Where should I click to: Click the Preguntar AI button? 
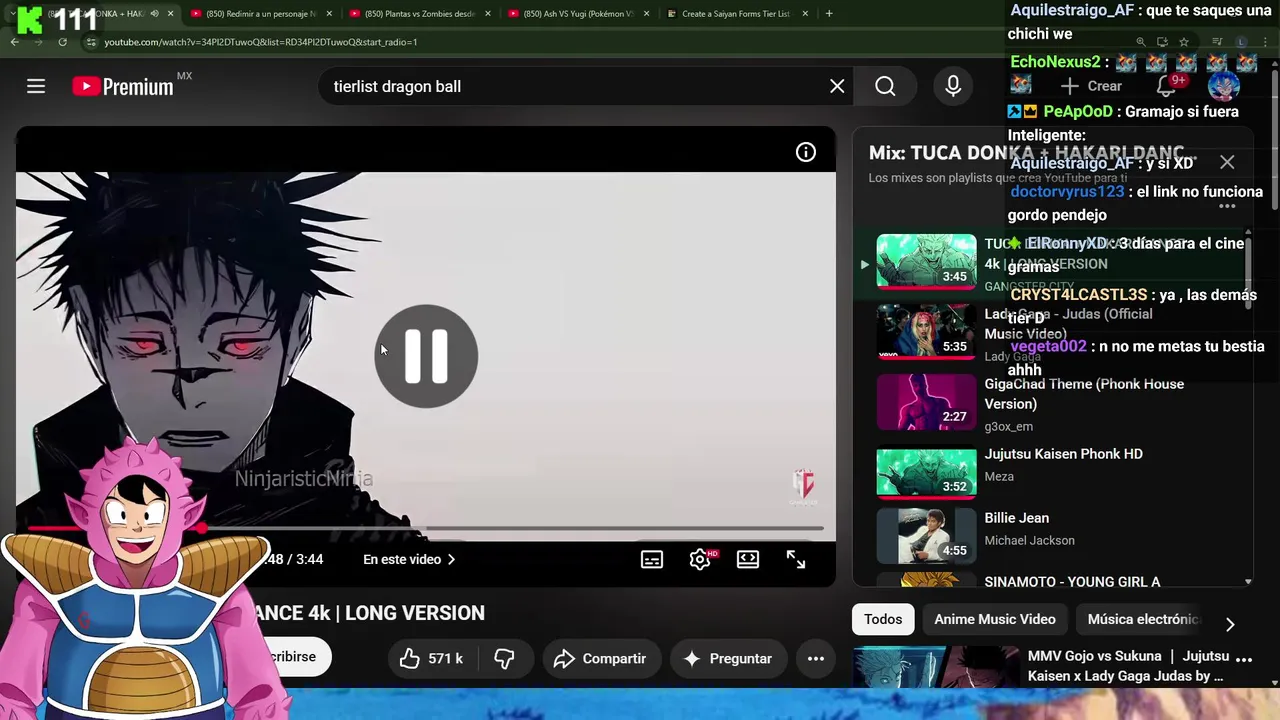click(728, 658)
